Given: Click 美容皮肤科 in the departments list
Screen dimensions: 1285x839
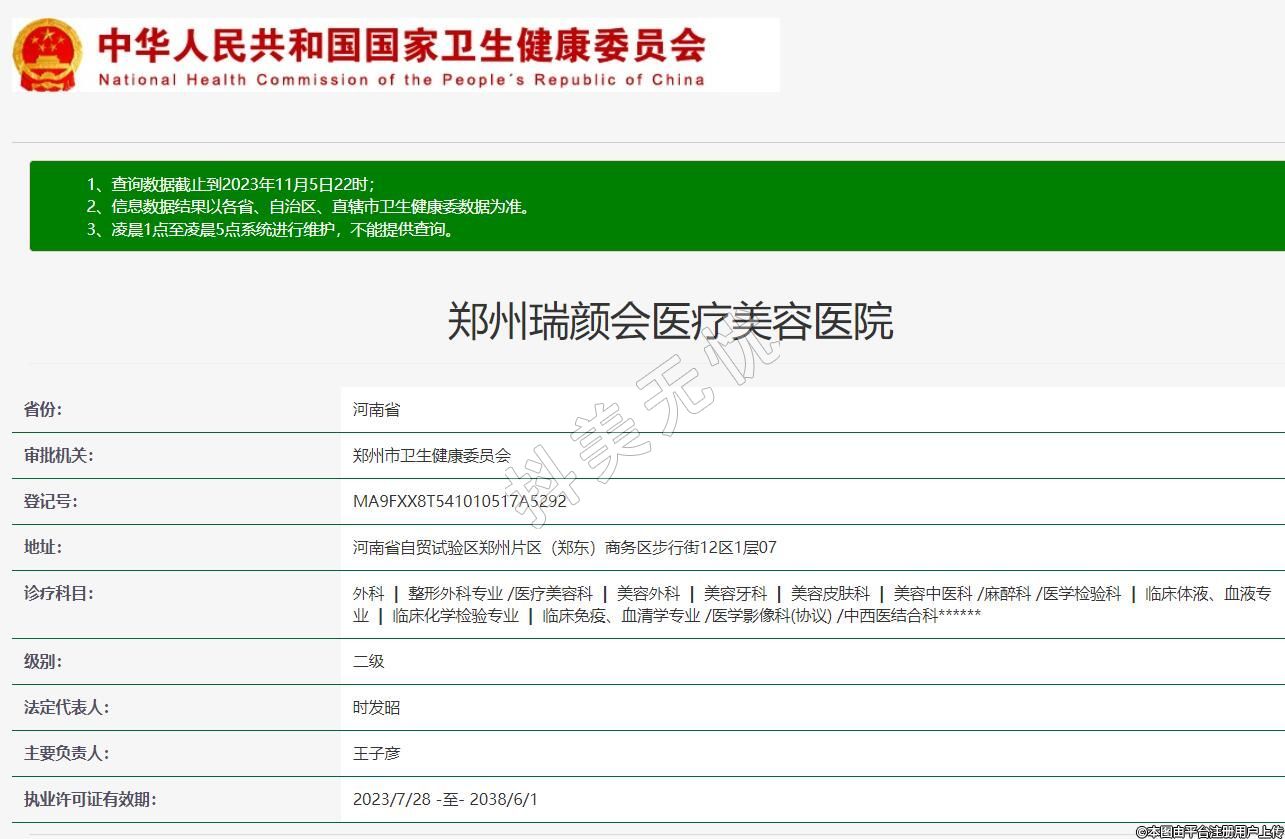Looking at the screenshot, I should pos(830,593).
